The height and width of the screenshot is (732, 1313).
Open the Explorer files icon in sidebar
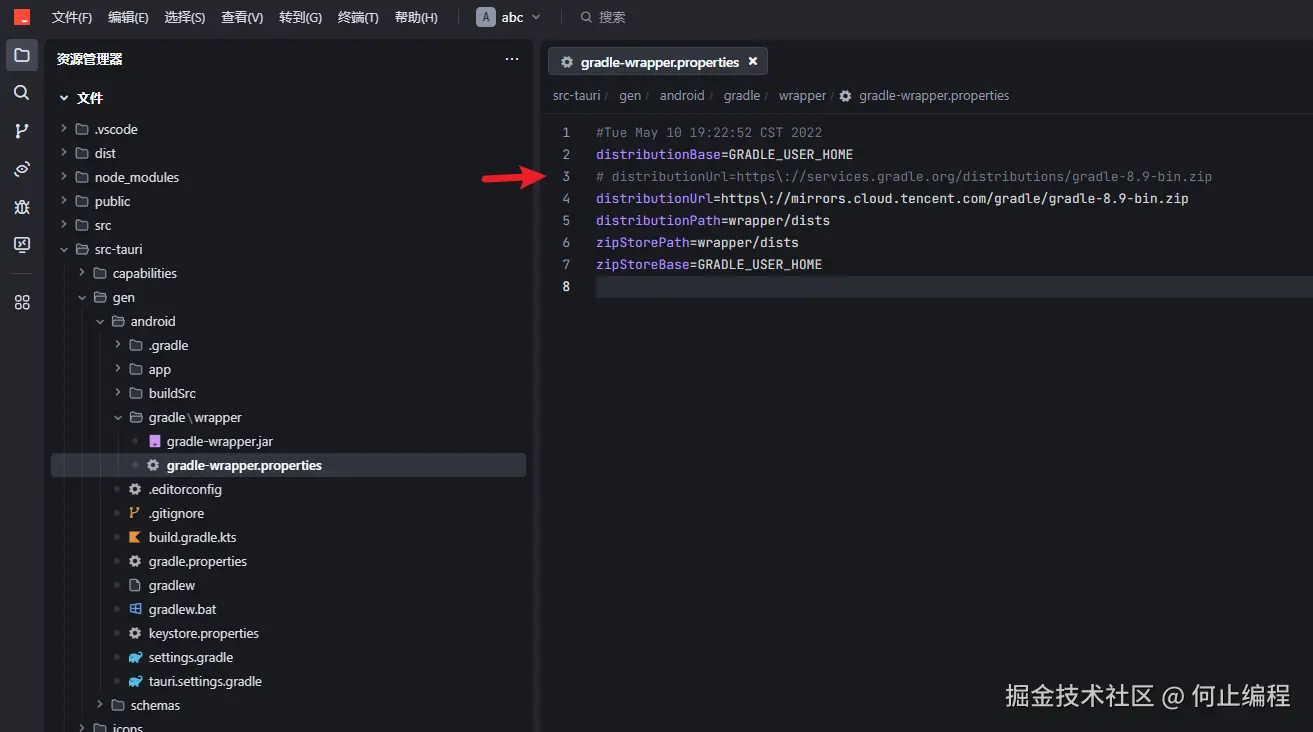coord(22,55)
